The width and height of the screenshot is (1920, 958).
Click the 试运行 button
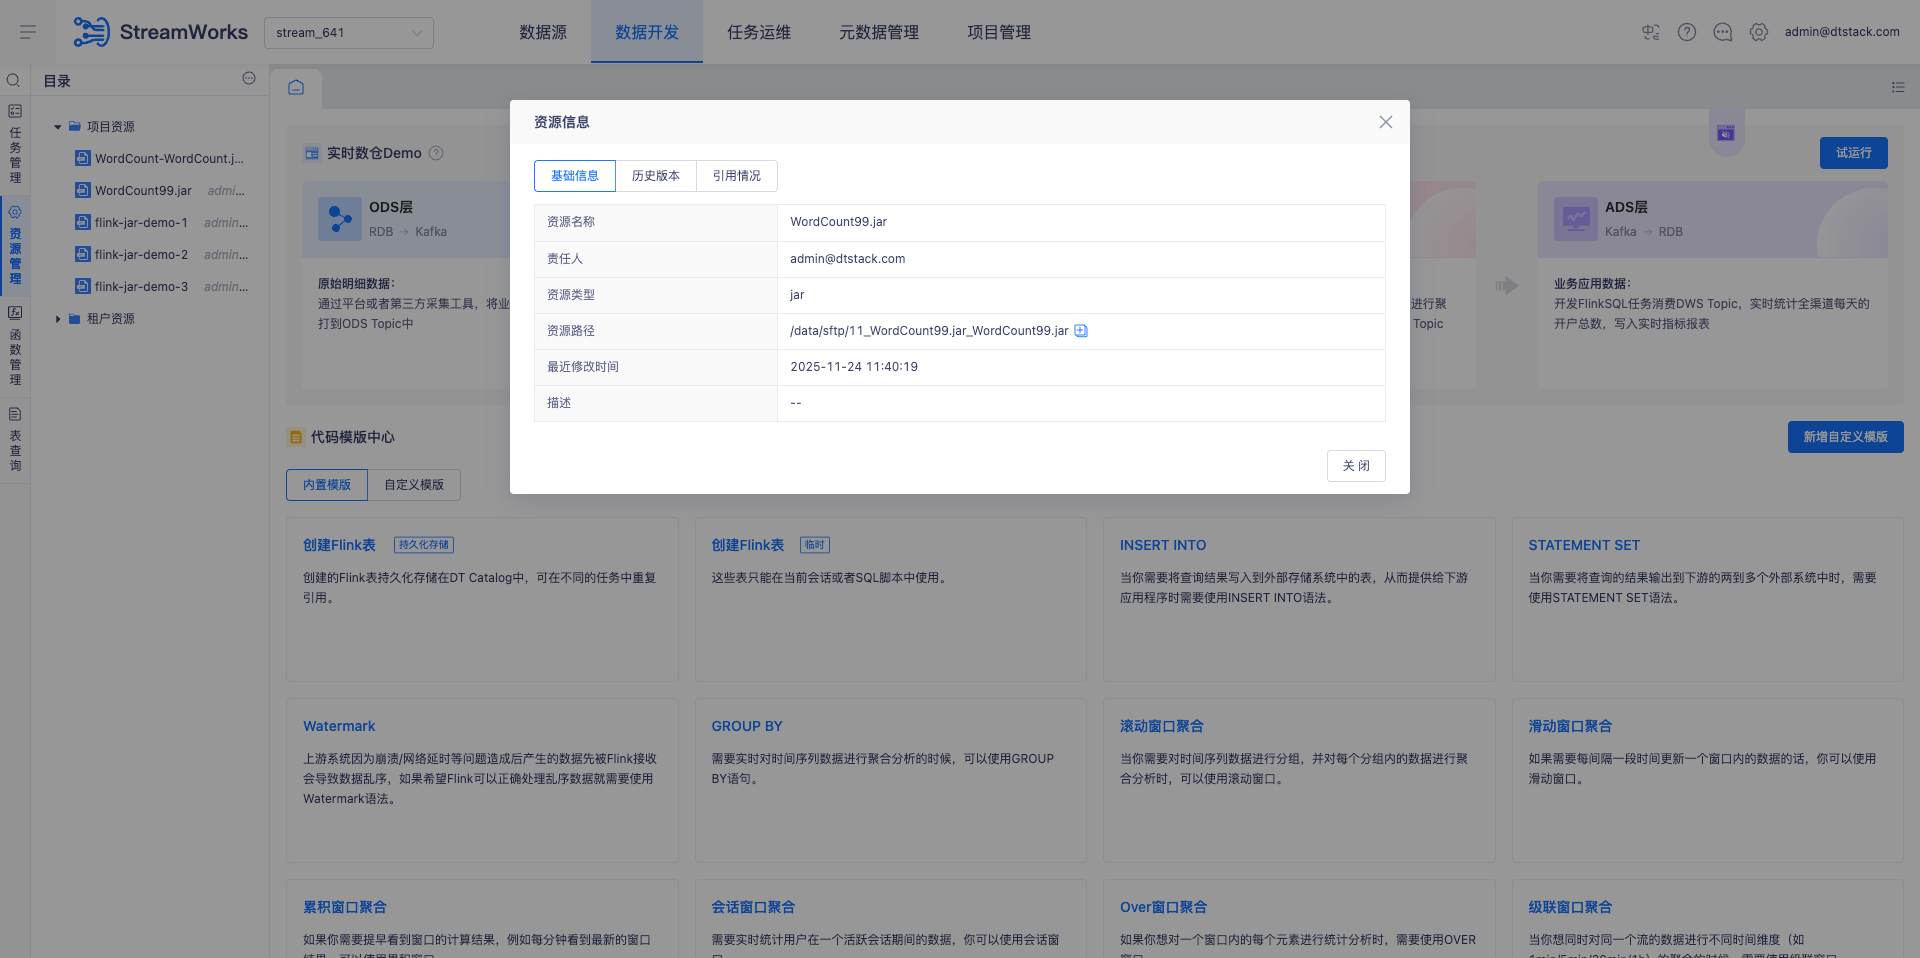[1853, 152]
